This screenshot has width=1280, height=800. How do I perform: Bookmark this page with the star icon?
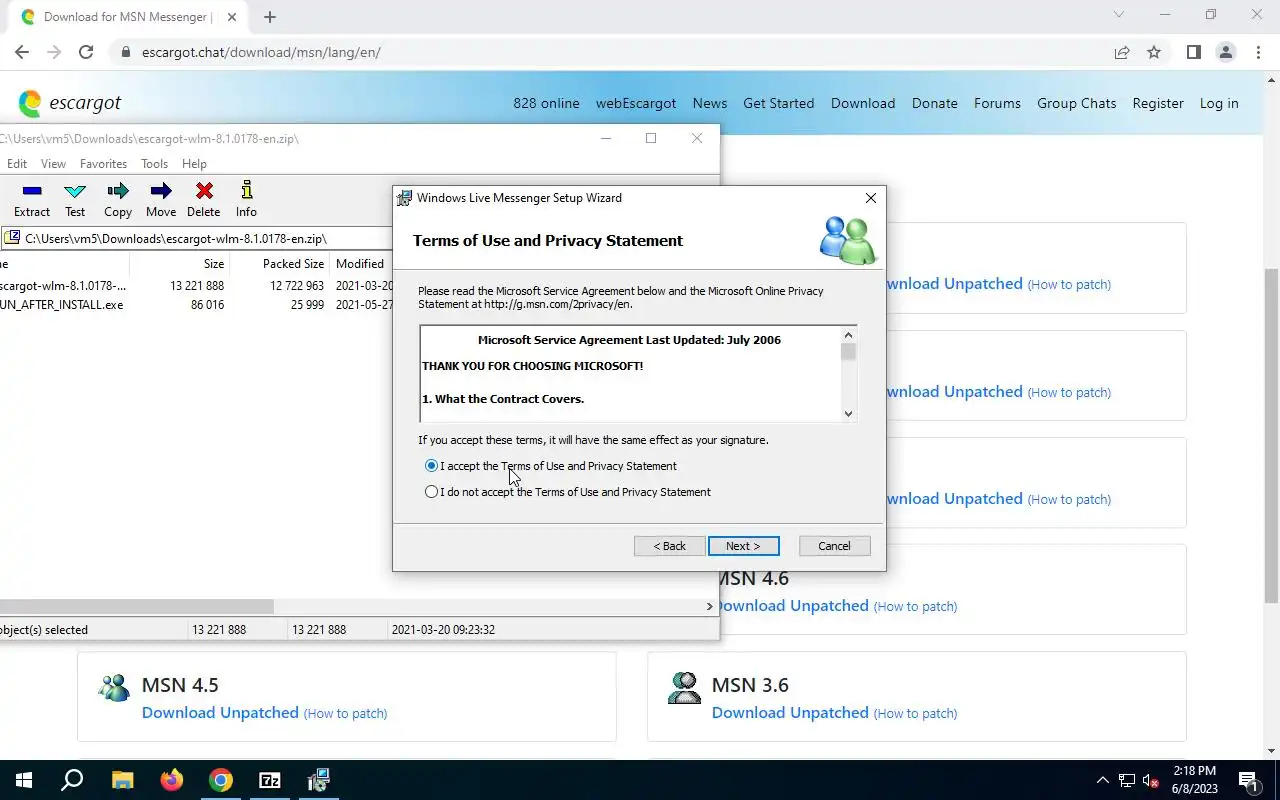coord(1154,52)
